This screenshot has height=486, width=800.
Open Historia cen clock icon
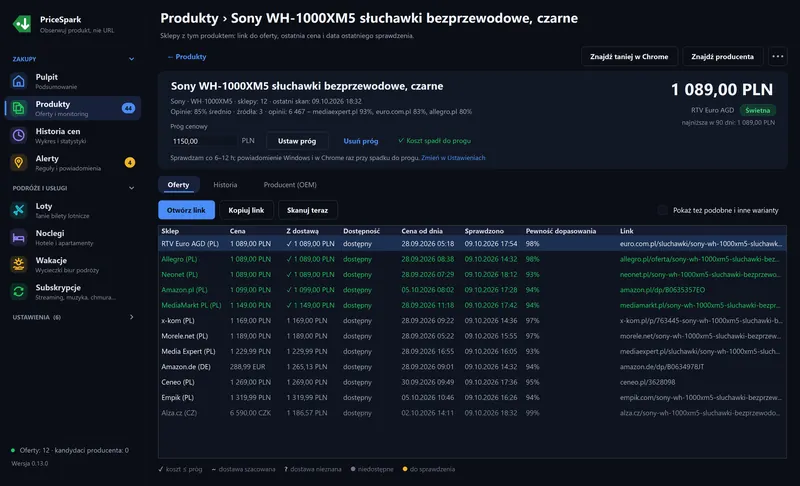tap(19, 135)
